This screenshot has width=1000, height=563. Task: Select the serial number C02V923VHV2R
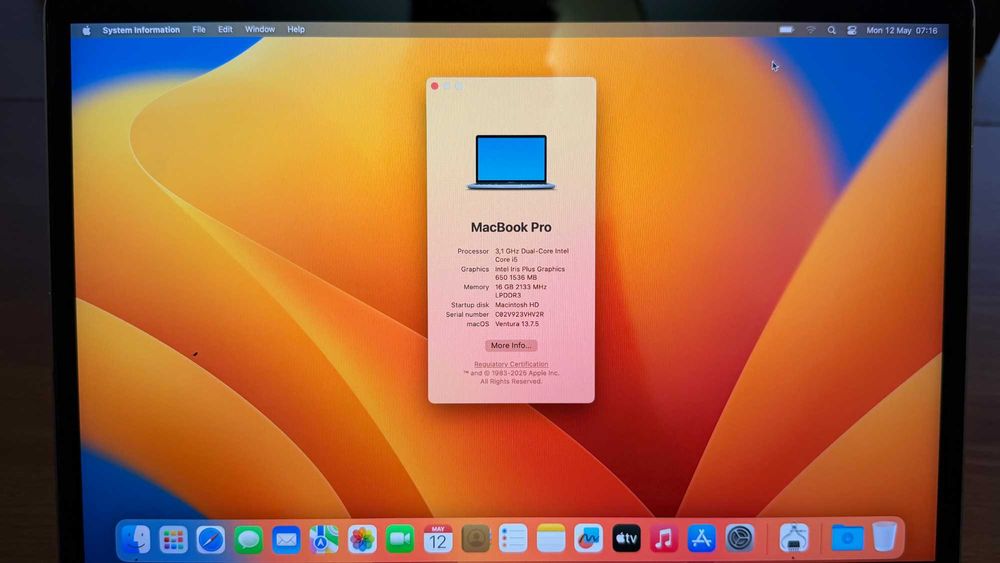(x=519, y=314)
